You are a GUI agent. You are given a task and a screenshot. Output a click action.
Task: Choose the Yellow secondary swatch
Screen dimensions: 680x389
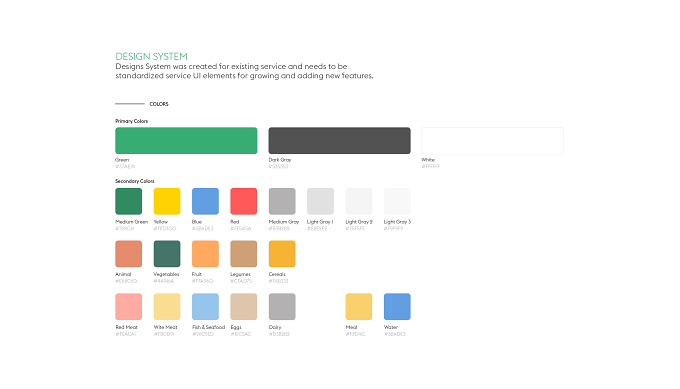point(167,201)
